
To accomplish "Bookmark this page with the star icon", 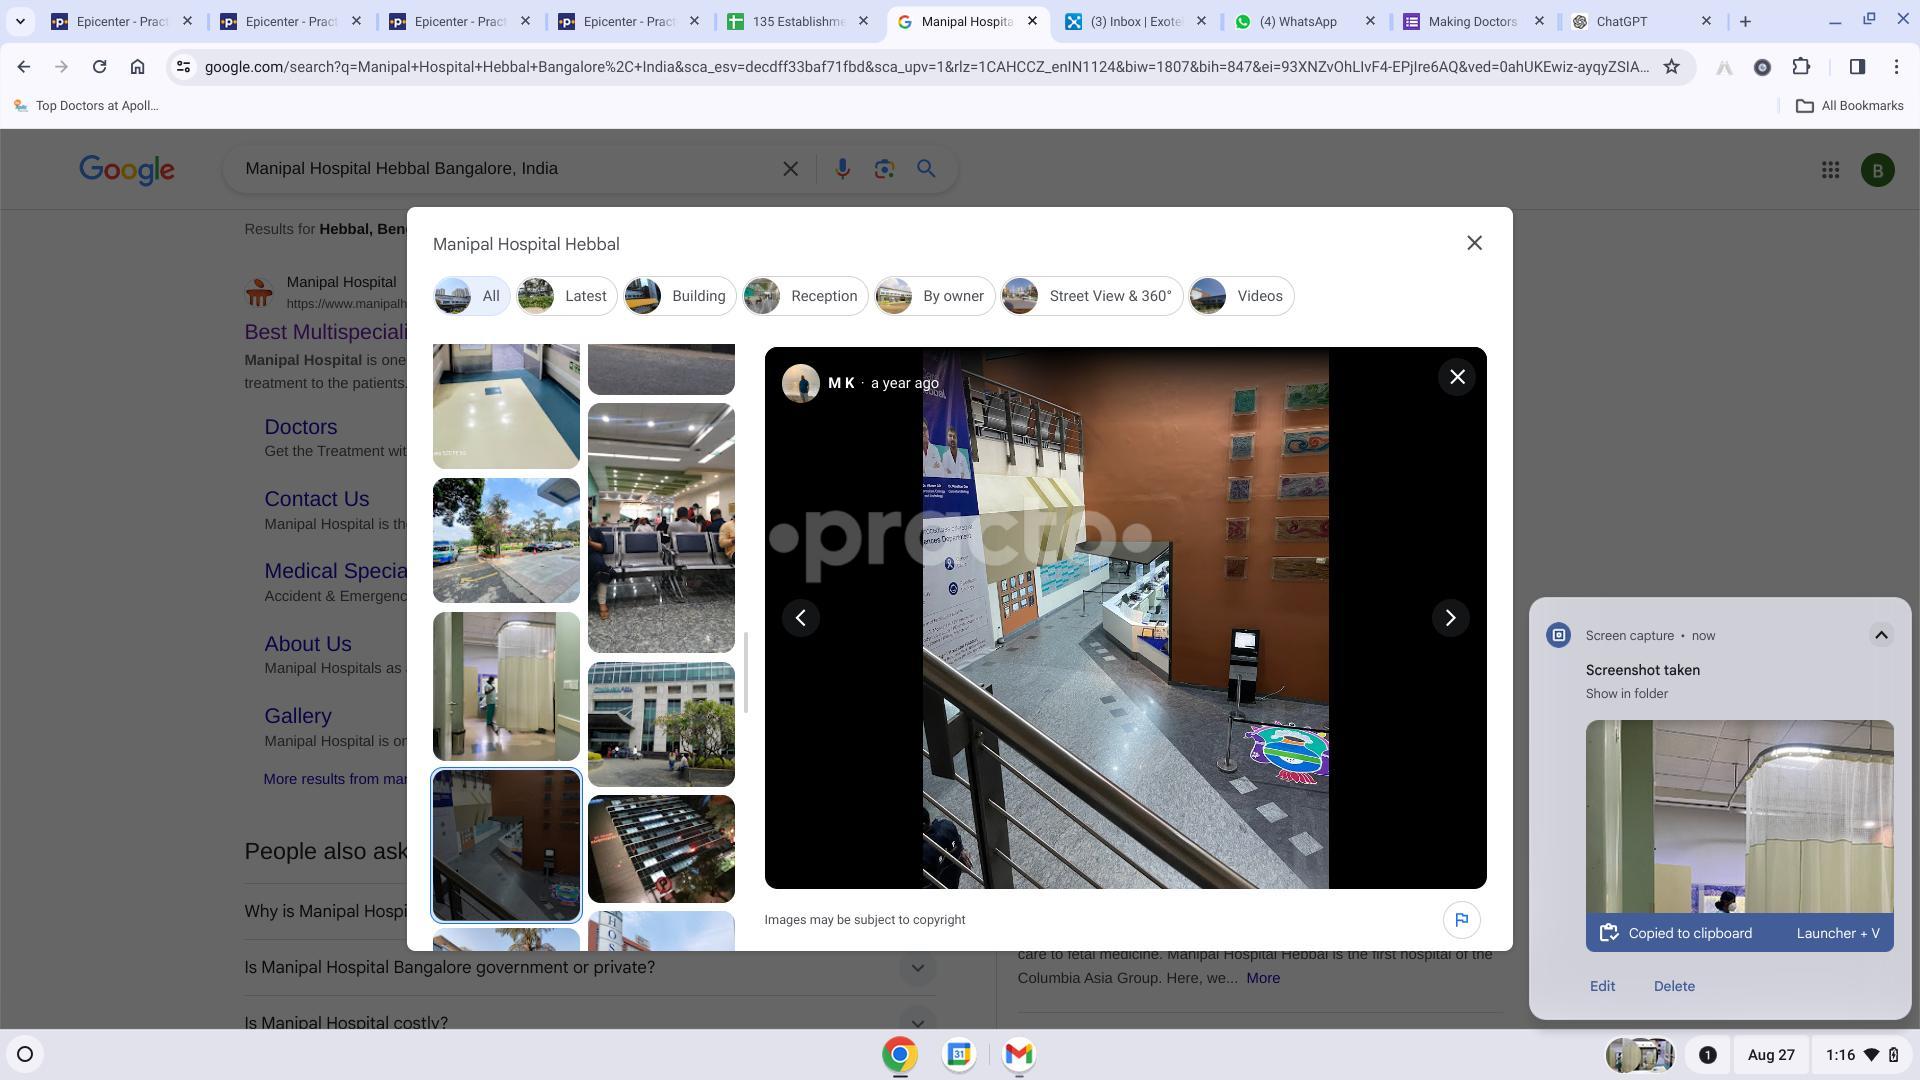I will (x=1671, y=67).
